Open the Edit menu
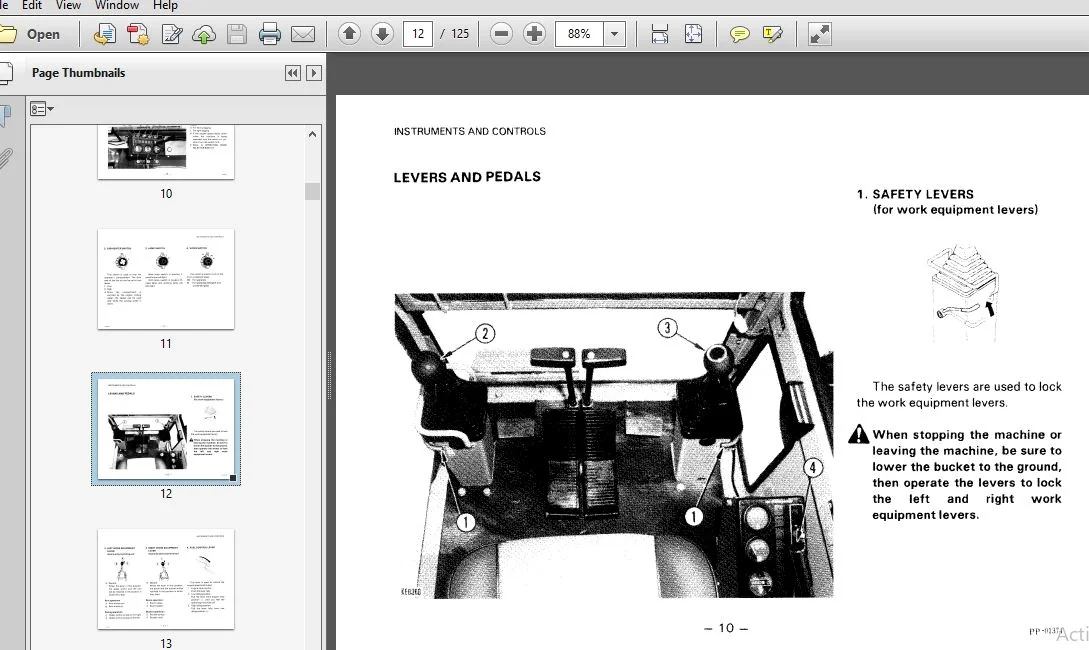The image size is (1089, 650). click(x=32, y=6)
